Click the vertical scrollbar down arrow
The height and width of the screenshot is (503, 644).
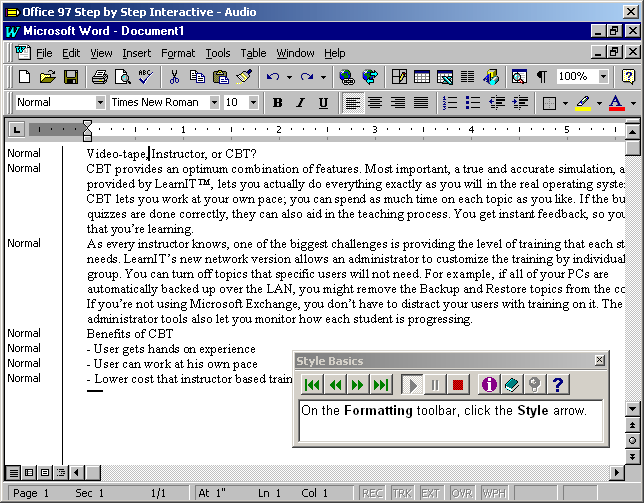[x=632, y=409]
